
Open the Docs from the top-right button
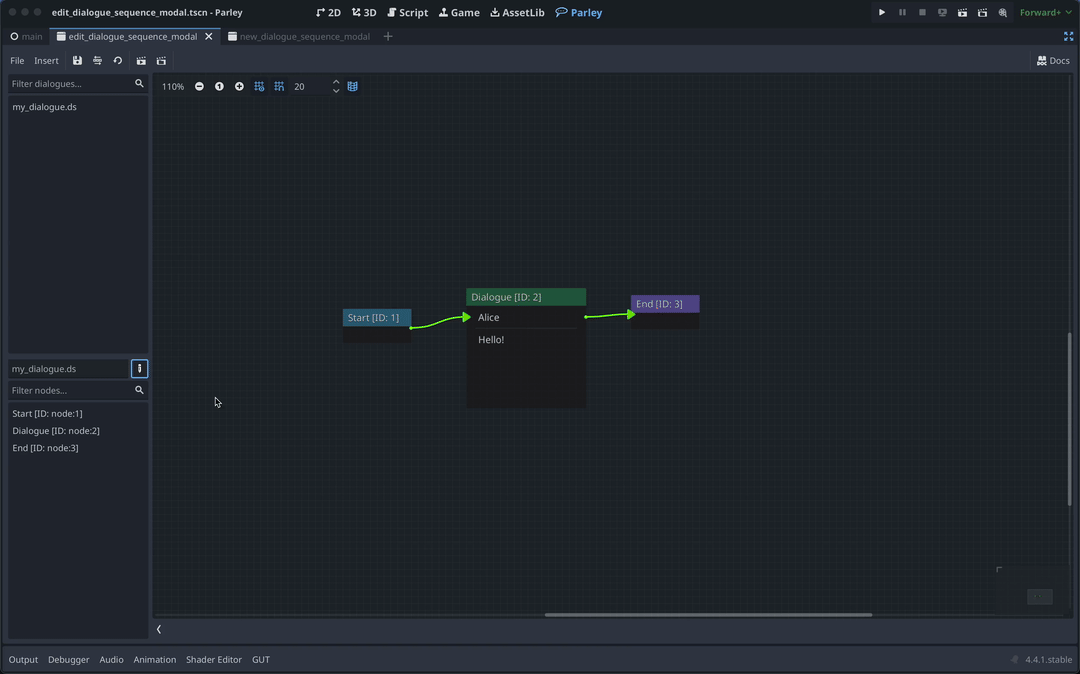[1051, 60]
